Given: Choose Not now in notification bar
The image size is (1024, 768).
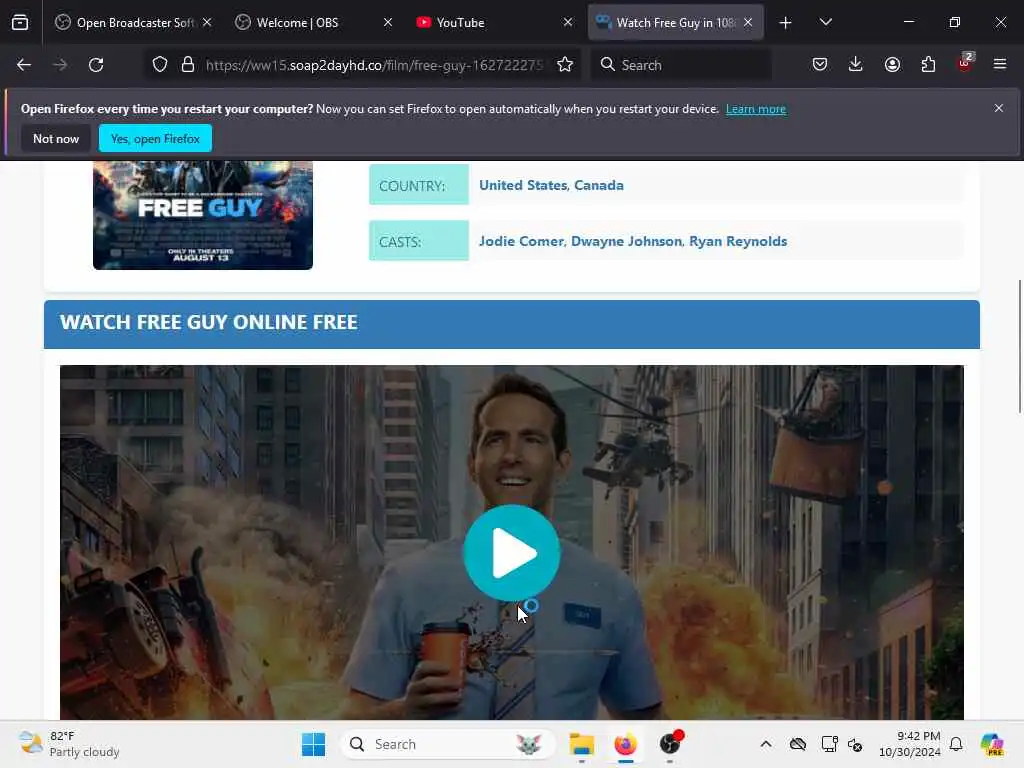Looking at the screenshot, I should 56,138.
